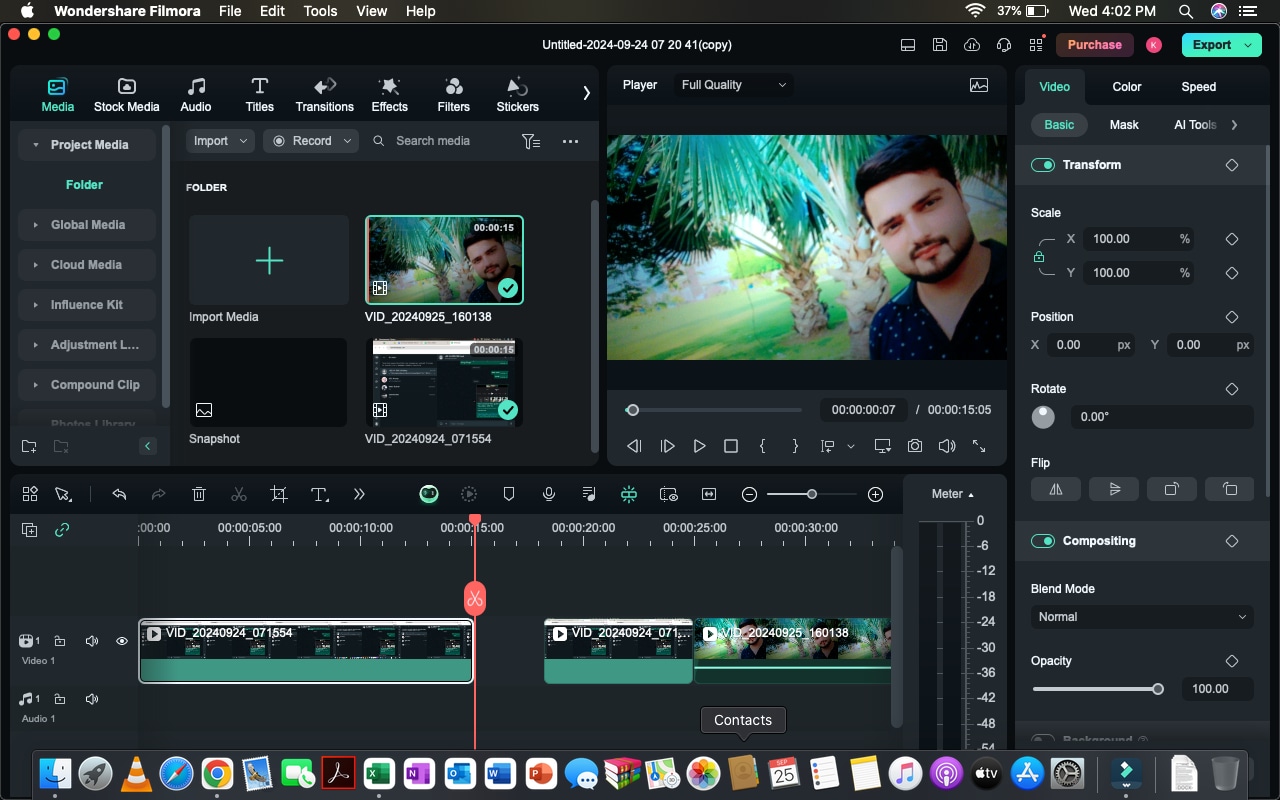The image size is (1280, 800).
Task: Open the Stickers tab
Action: tap(517, 95)
